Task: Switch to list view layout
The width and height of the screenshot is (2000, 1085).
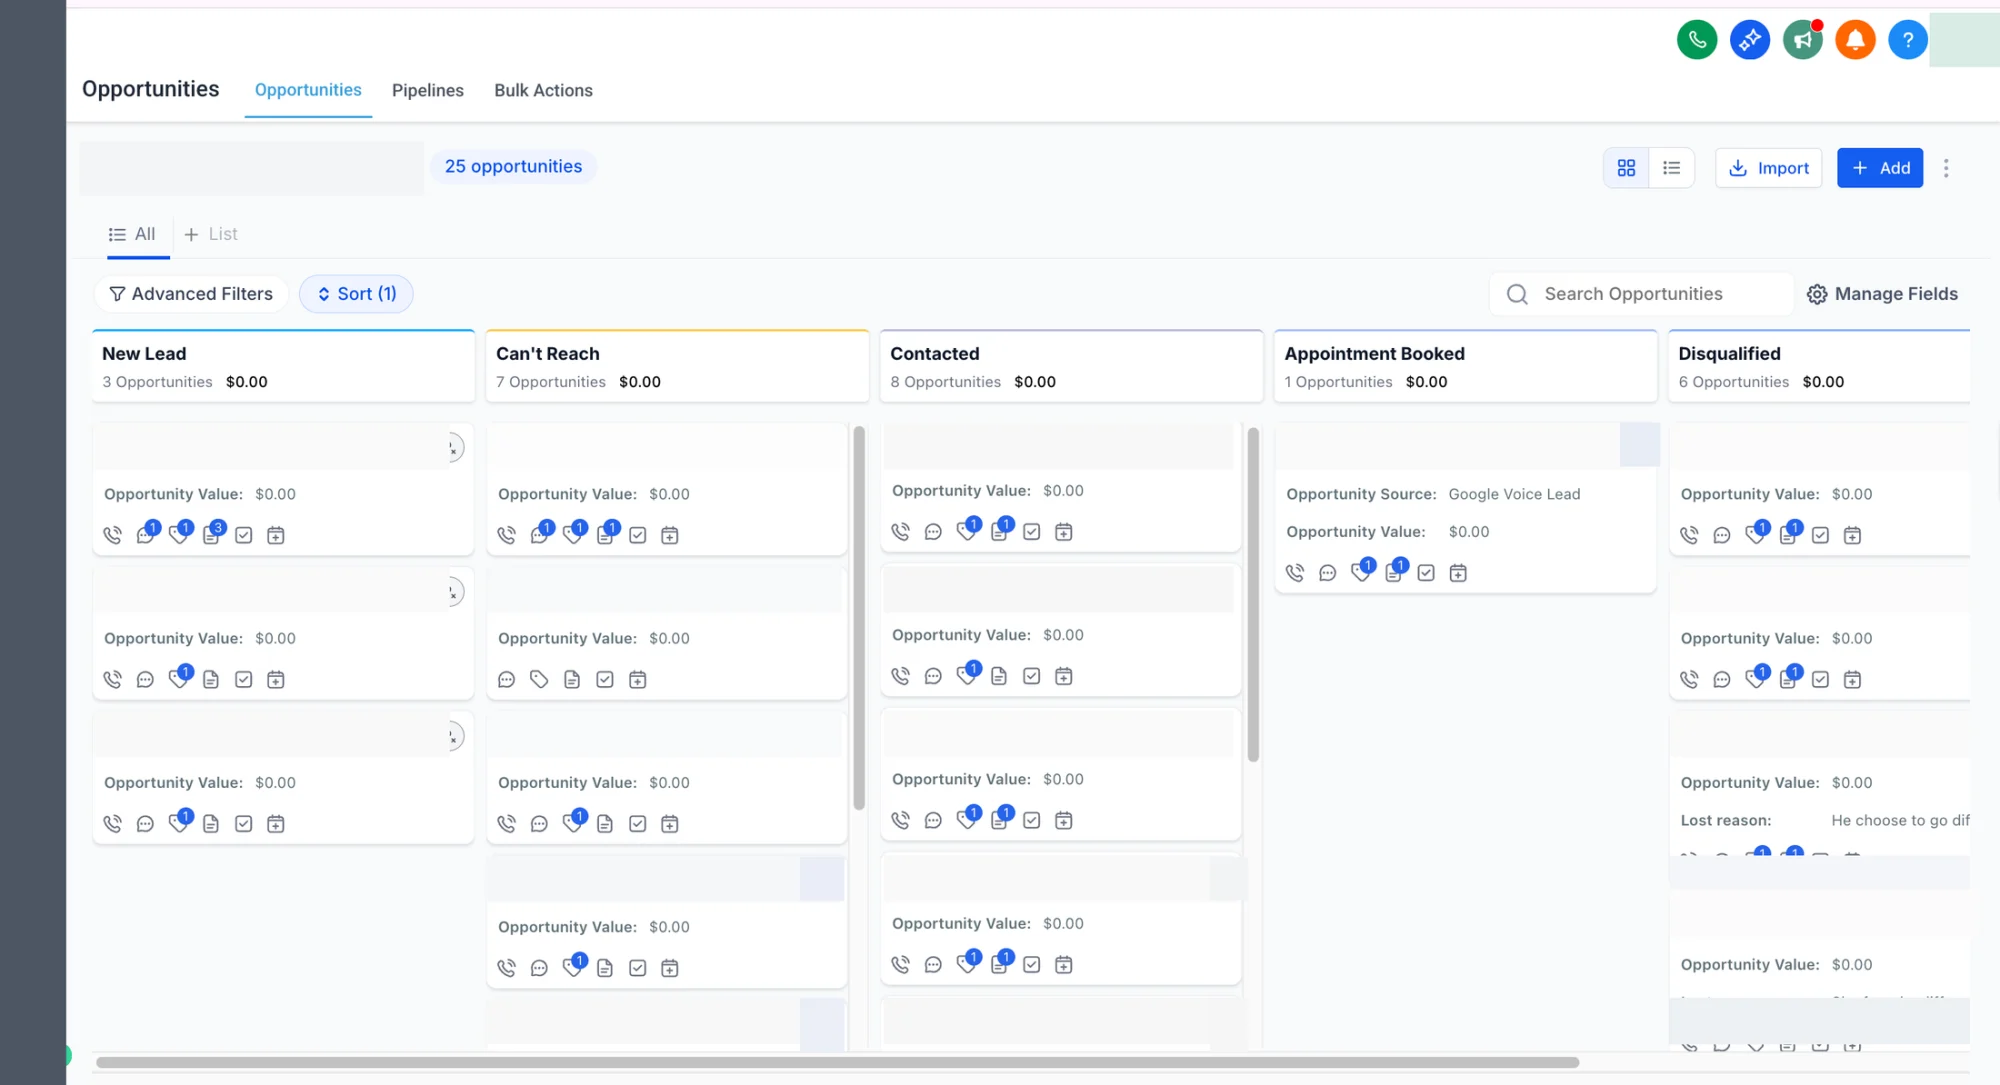Action: 1671,168
